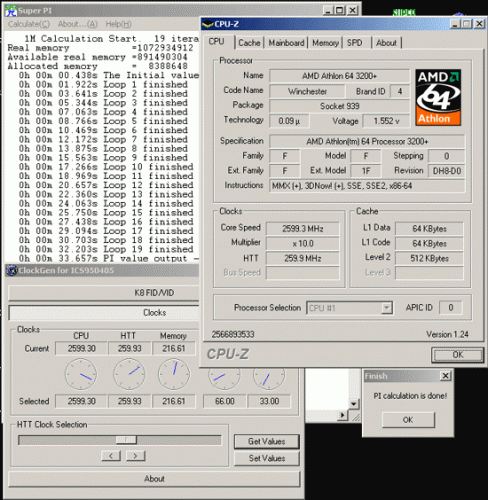The height and width of the screenshot is (500, 488).
Task: Expand the Processor Selection dropdown
Action: 386,308
